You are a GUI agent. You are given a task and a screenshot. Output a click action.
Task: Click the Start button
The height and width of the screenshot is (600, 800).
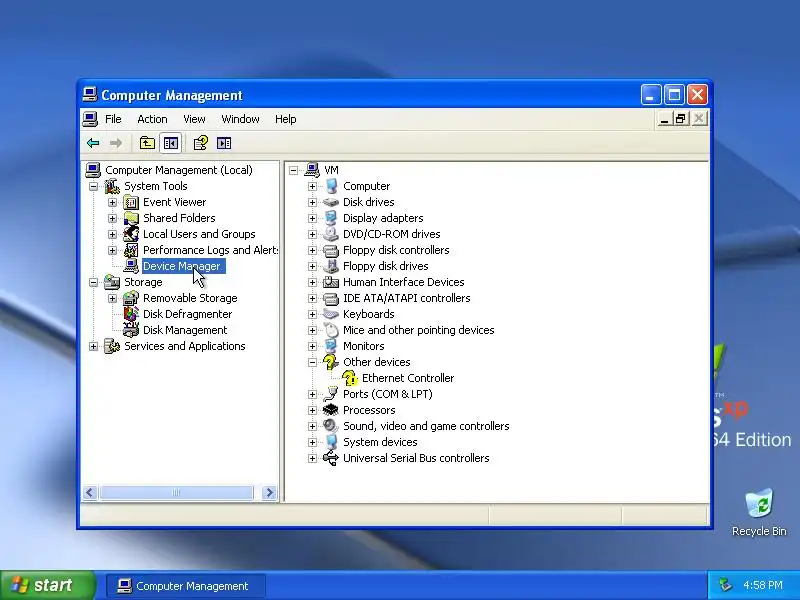click(48, 585)
